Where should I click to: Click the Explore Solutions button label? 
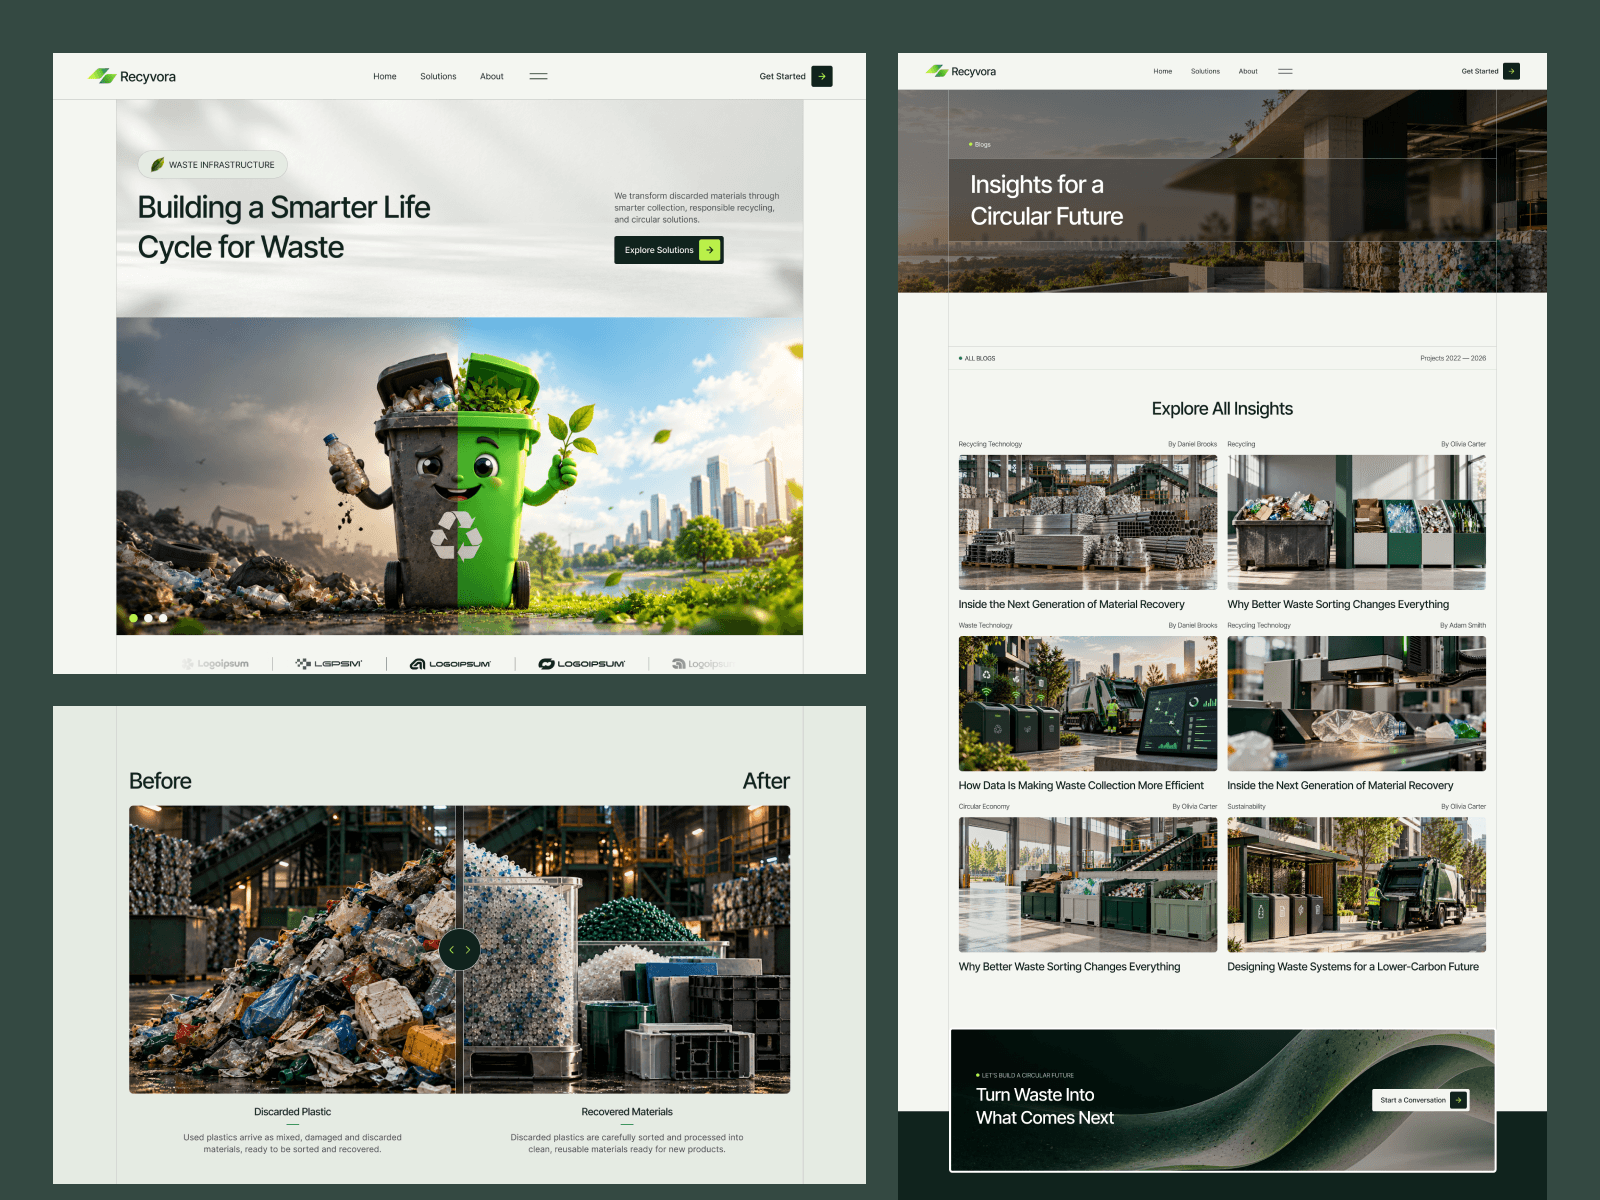point(659,250)
